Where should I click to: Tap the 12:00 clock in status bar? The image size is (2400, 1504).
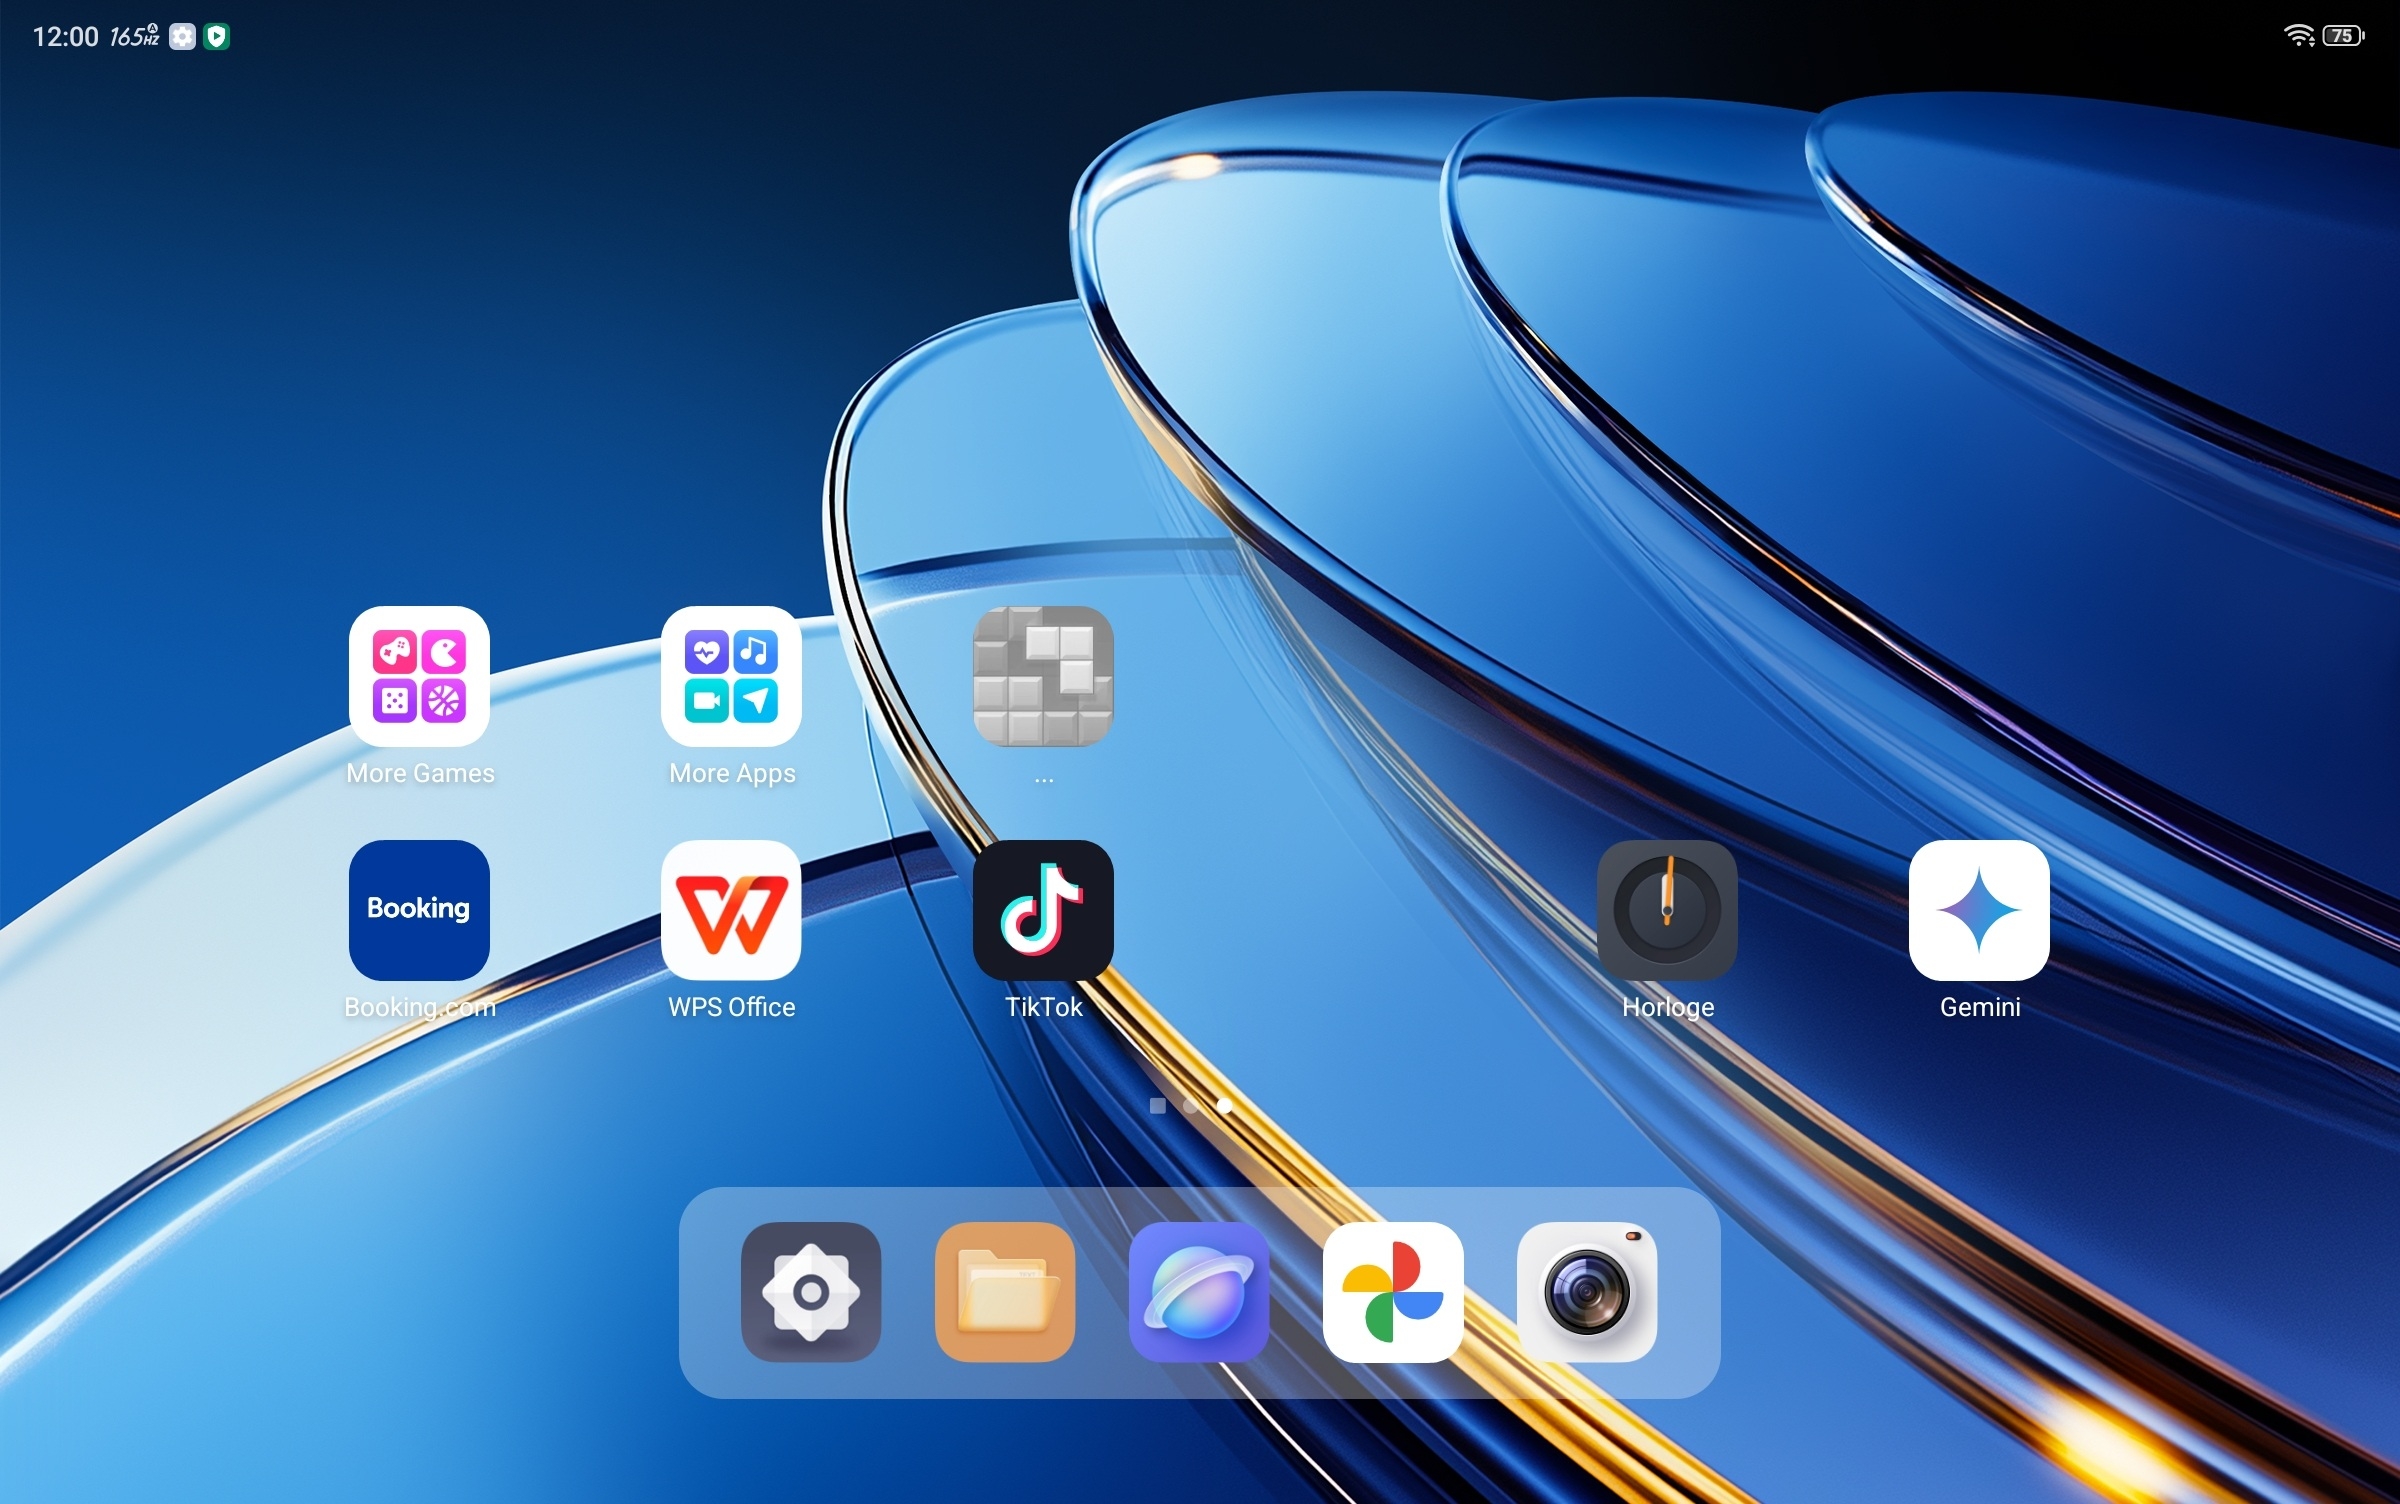pyautogui.click(x=66, y=37)
